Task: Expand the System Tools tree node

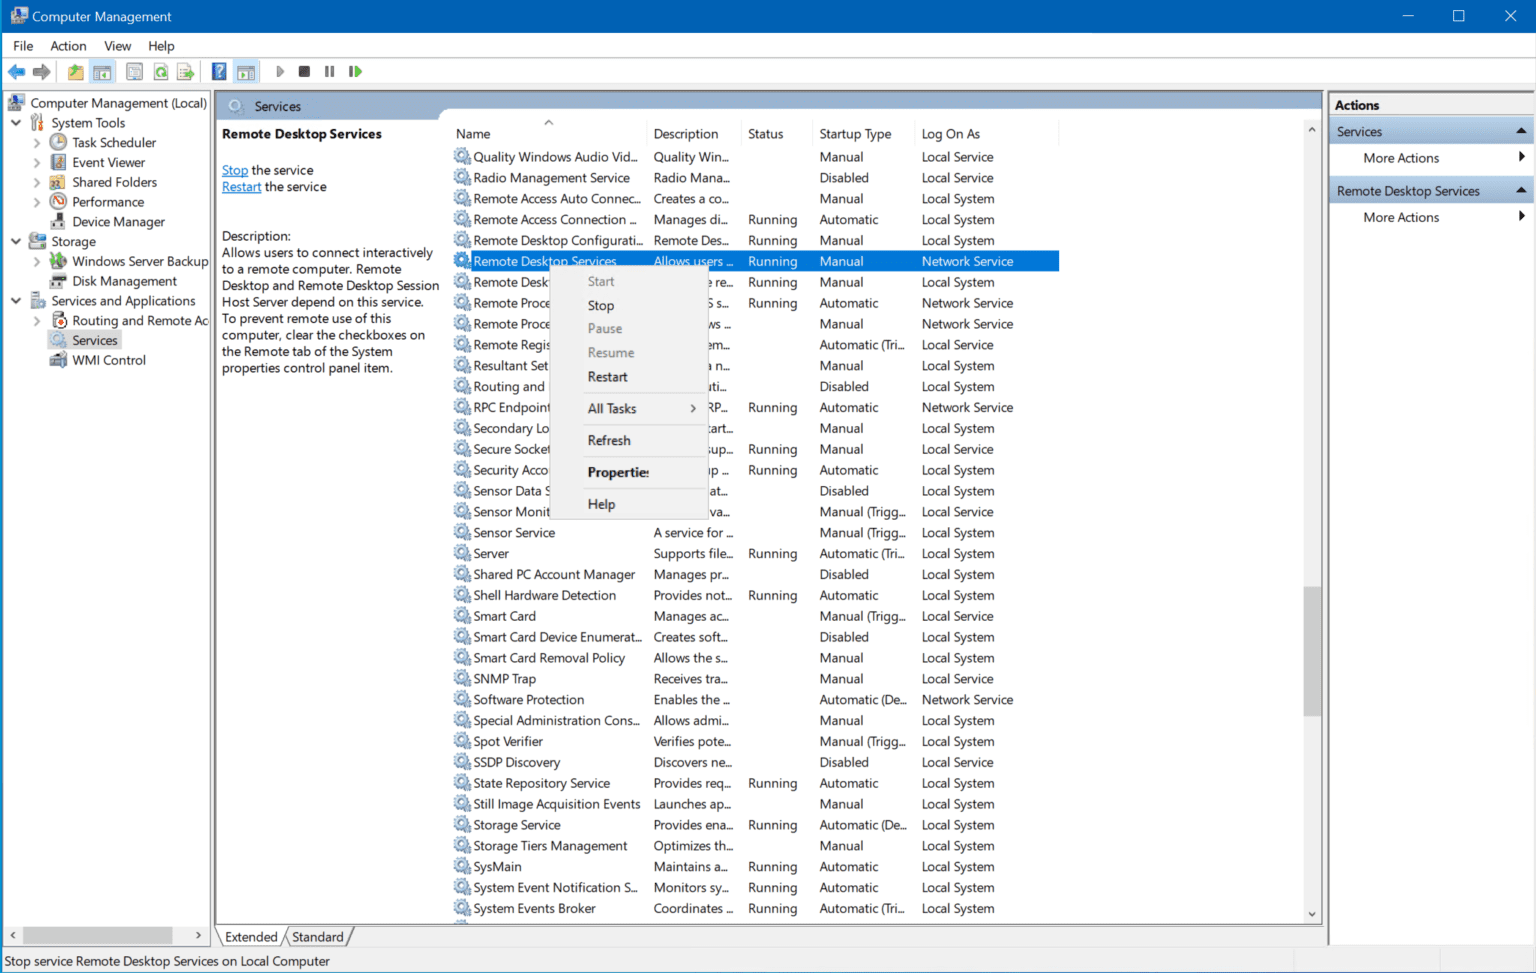Action: tap(15, 122)
